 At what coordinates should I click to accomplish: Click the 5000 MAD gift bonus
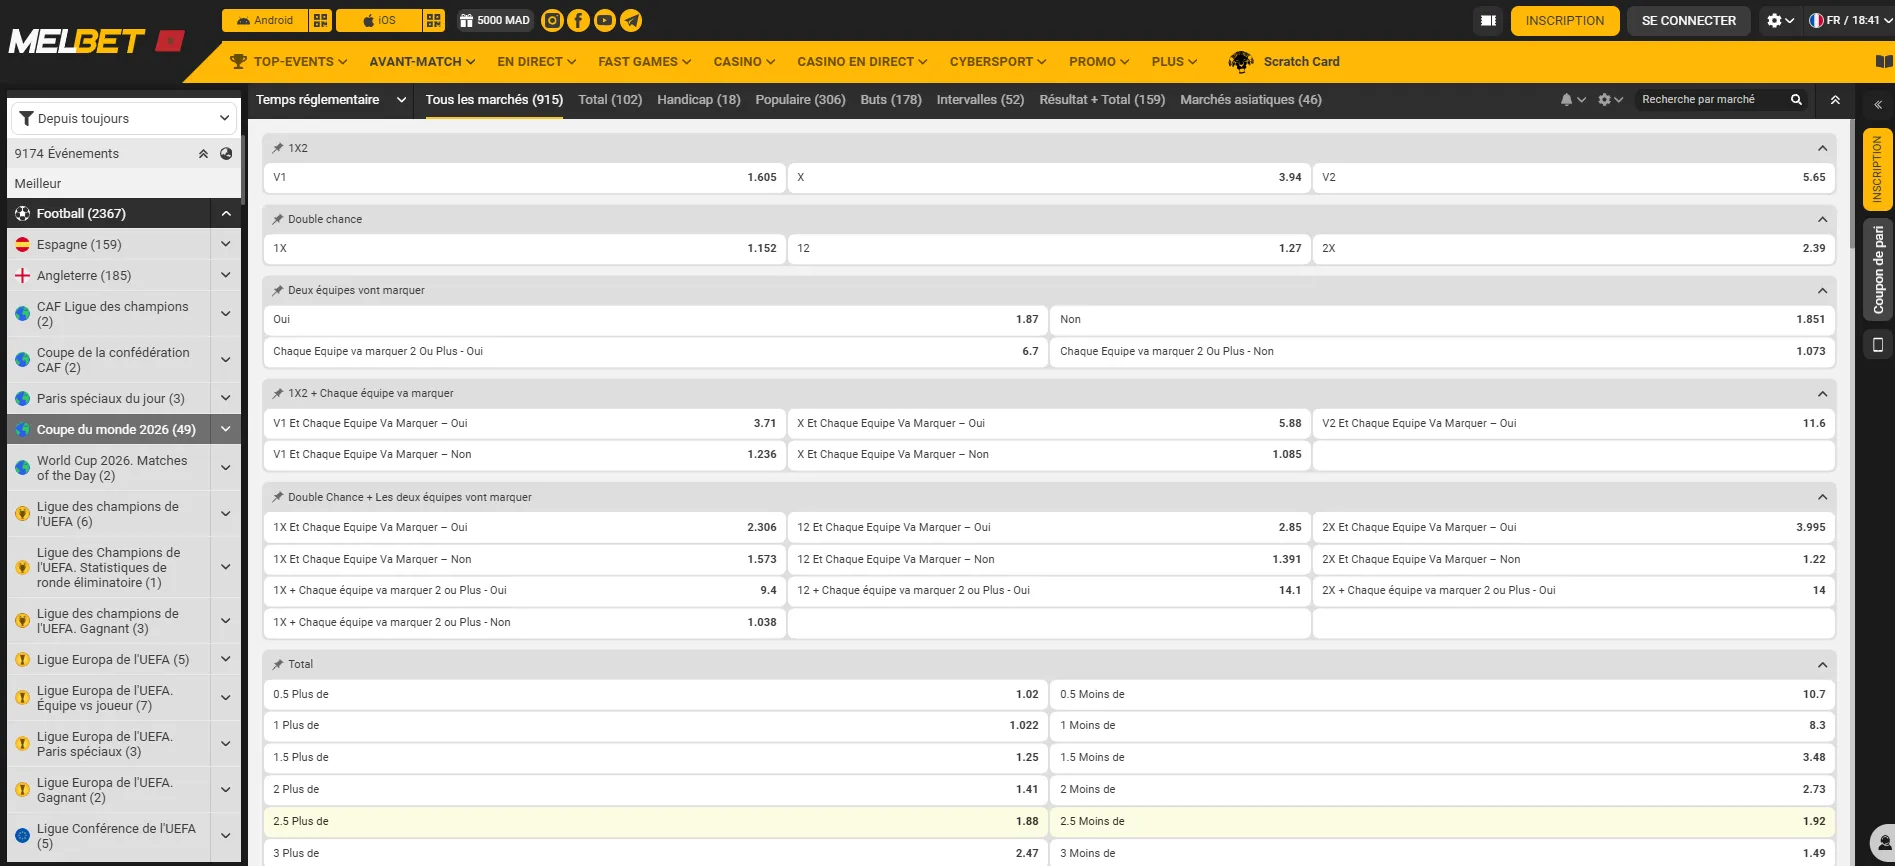(494, 20)
